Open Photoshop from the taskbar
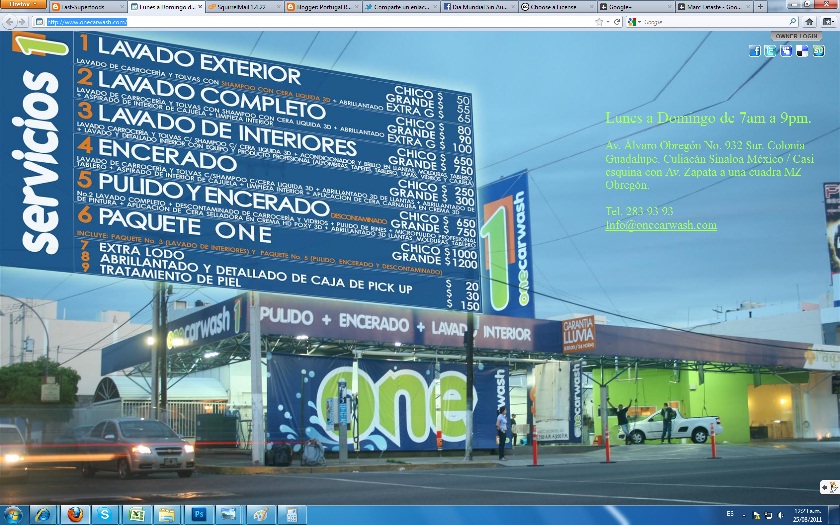The width and height of the screenshot is (840, 525). coord(199,515)
